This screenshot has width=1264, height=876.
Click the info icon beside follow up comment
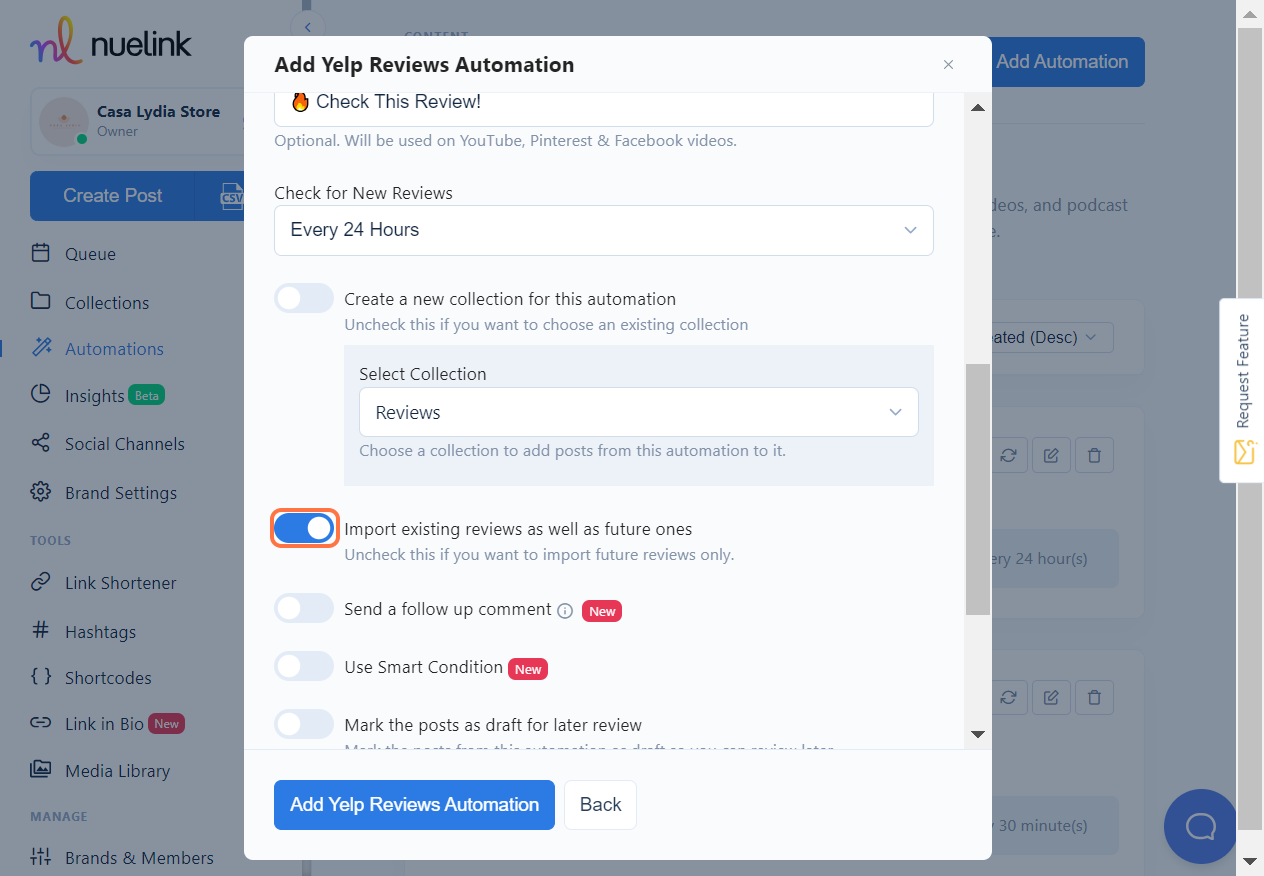click(x=565, y=610)
